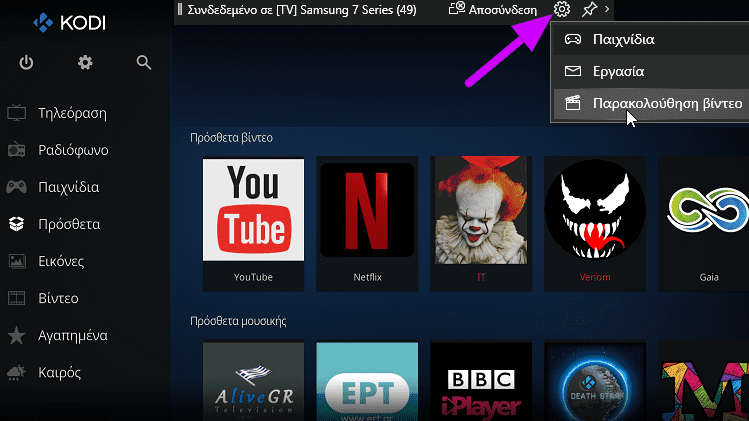Open the EPT add-on
The image size is (749, 421).
click(367, 381)
